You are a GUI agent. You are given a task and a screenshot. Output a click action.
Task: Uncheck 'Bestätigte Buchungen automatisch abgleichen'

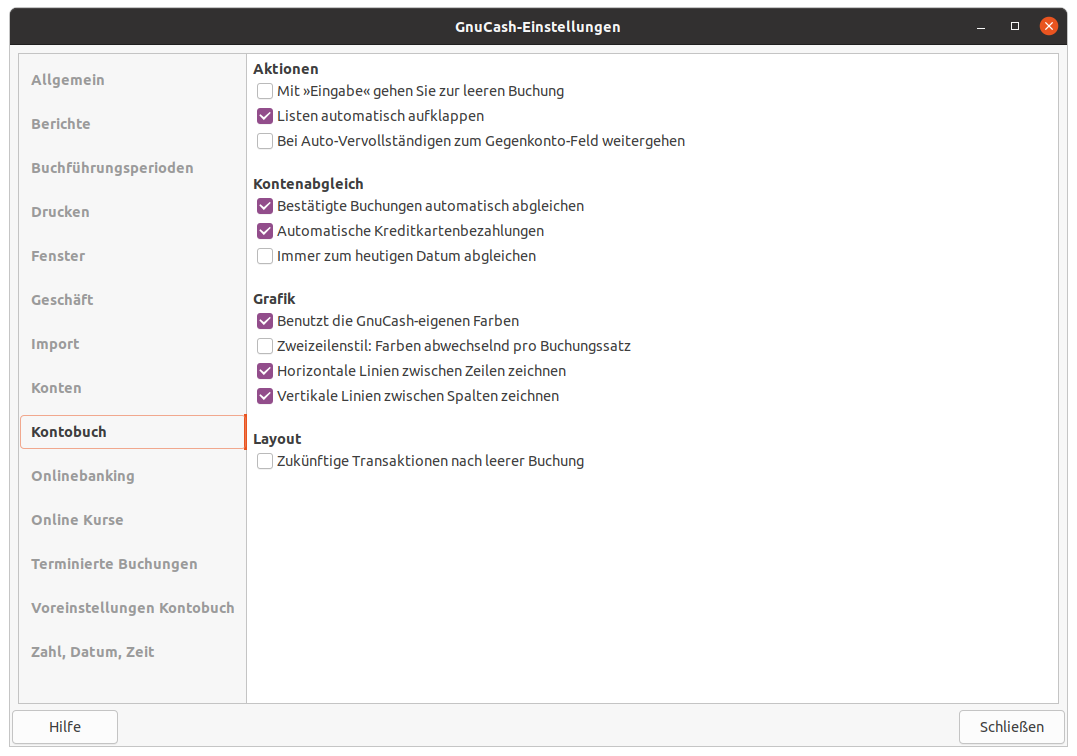click(265, 206)
